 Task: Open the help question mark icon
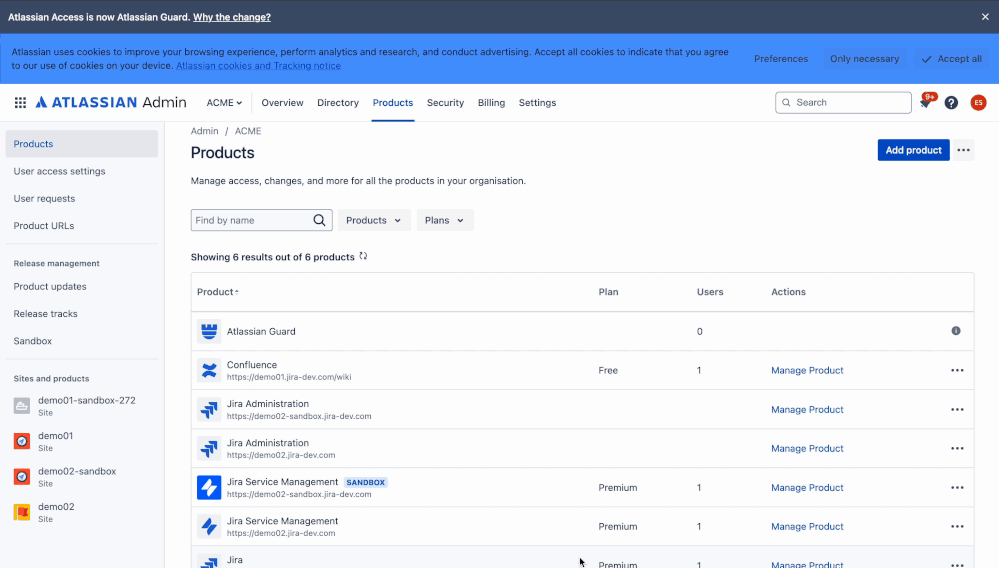point(951,103)
